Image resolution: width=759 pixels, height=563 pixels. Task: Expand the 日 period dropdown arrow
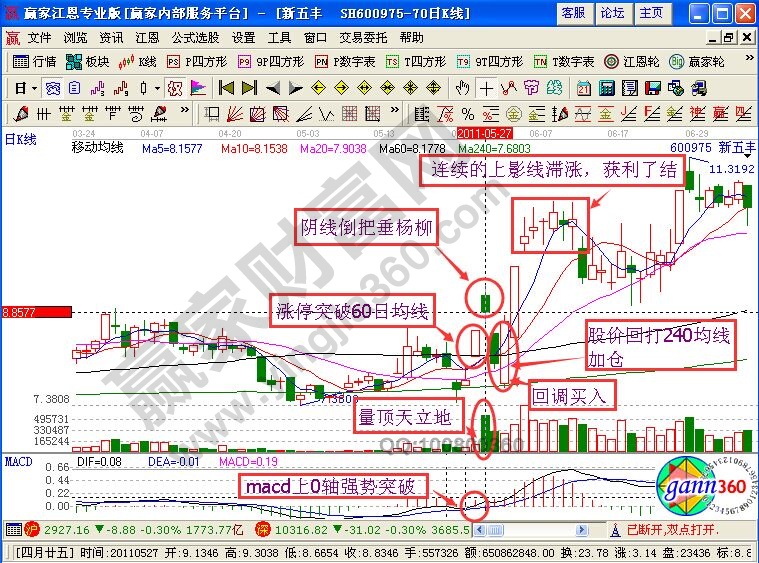point(34,88)
